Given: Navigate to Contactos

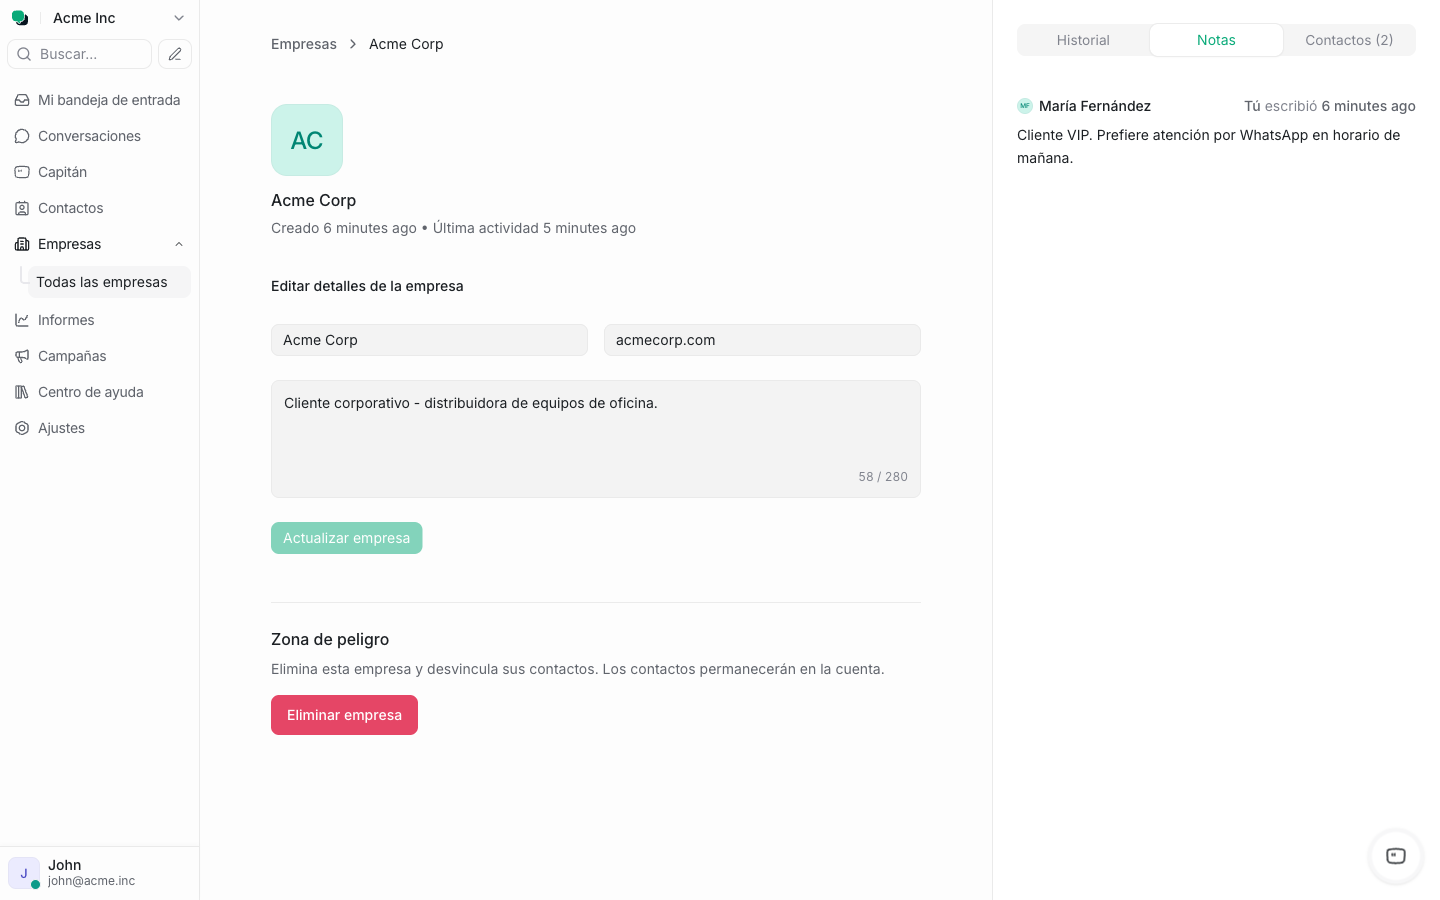Looking at the screenshot, I should (x=99, y=208).
